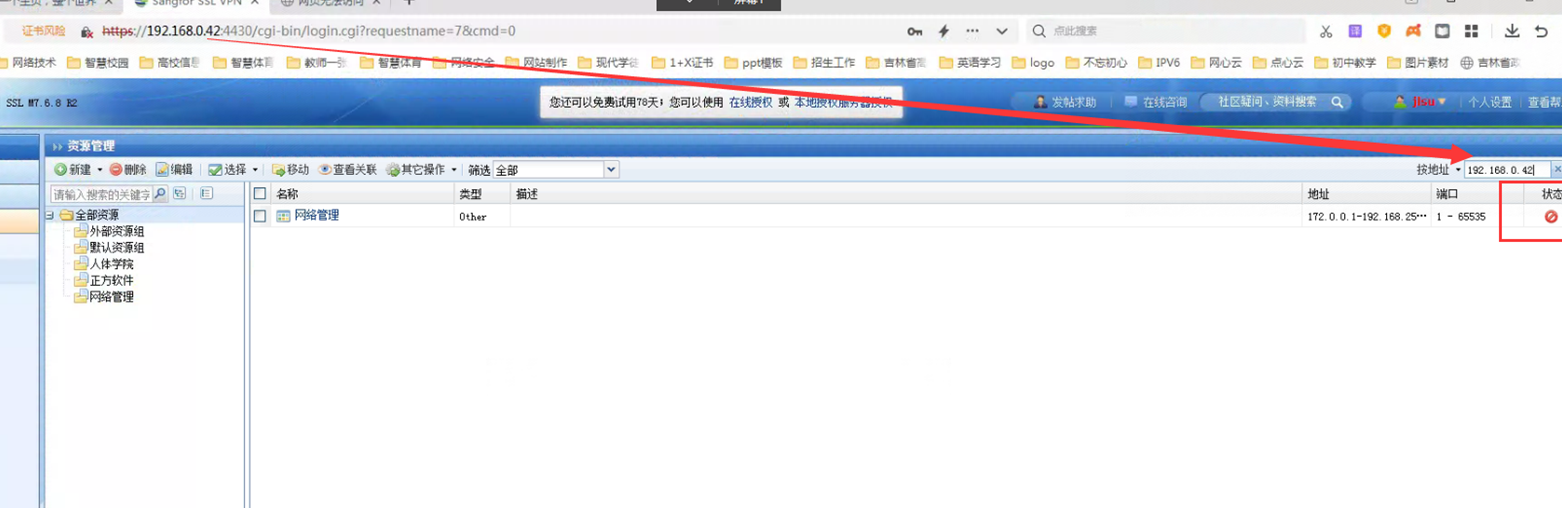Click the game controller extension icon
1562x508 pixels.
point(1413,31)
